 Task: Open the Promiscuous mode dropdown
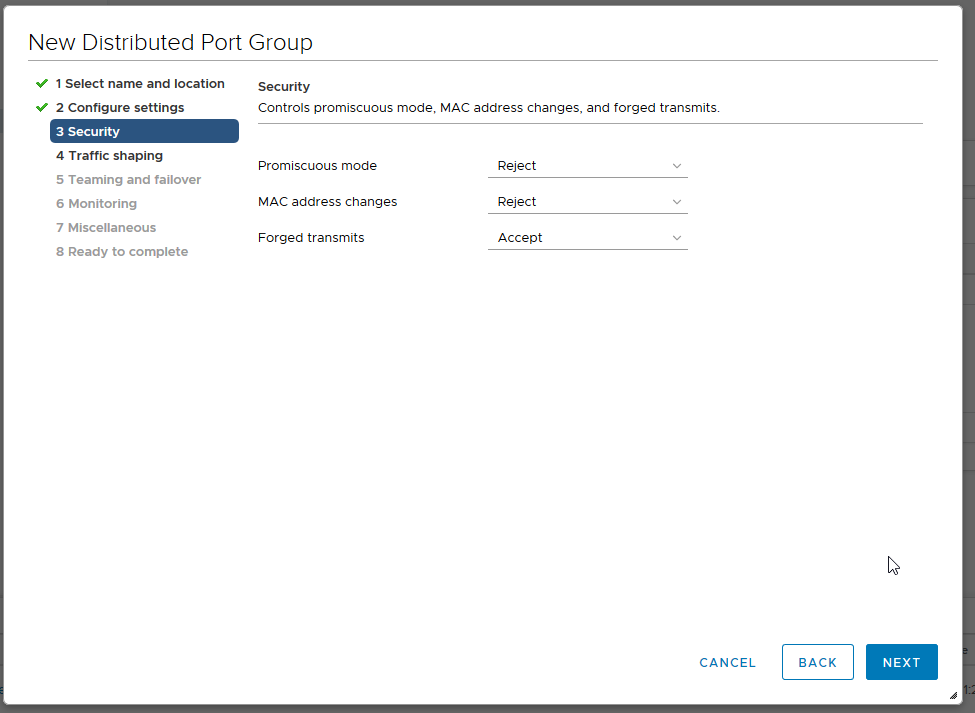click(x=588, y=165)
